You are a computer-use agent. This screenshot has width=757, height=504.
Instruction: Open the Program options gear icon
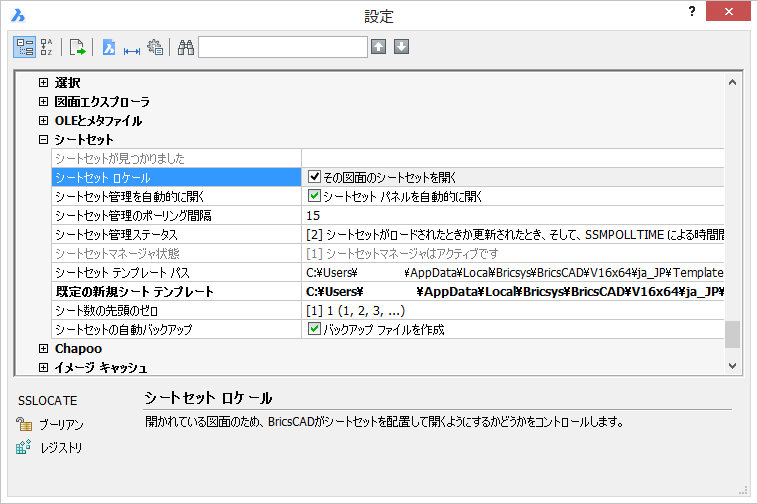(155, 47)
